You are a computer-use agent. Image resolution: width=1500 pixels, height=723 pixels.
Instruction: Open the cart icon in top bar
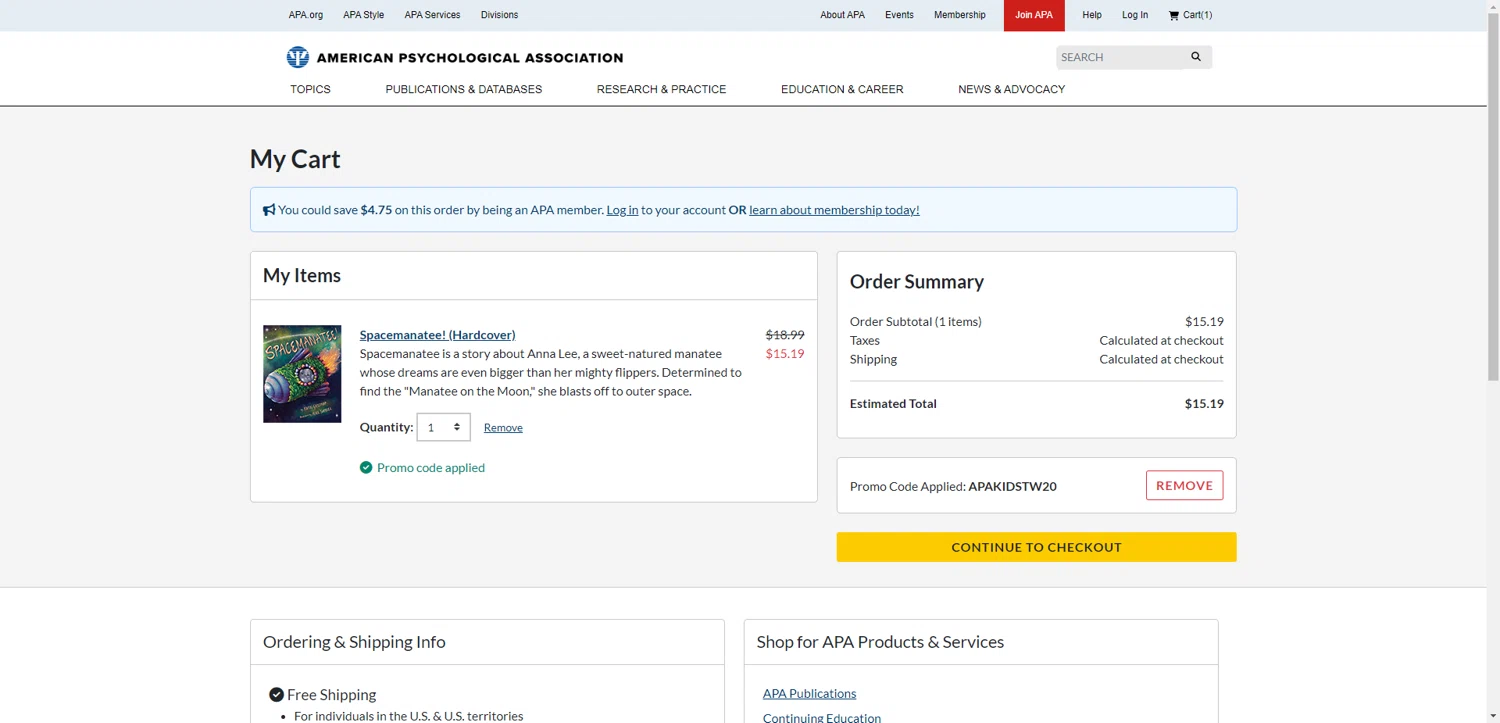1174,15
